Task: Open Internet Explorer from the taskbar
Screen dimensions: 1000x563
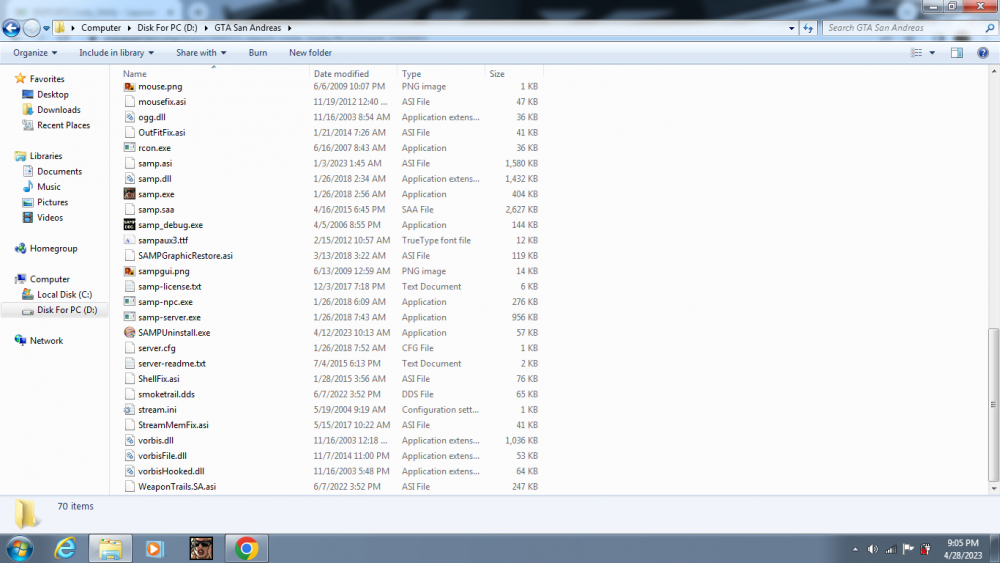Action: [x=65, y=548]
